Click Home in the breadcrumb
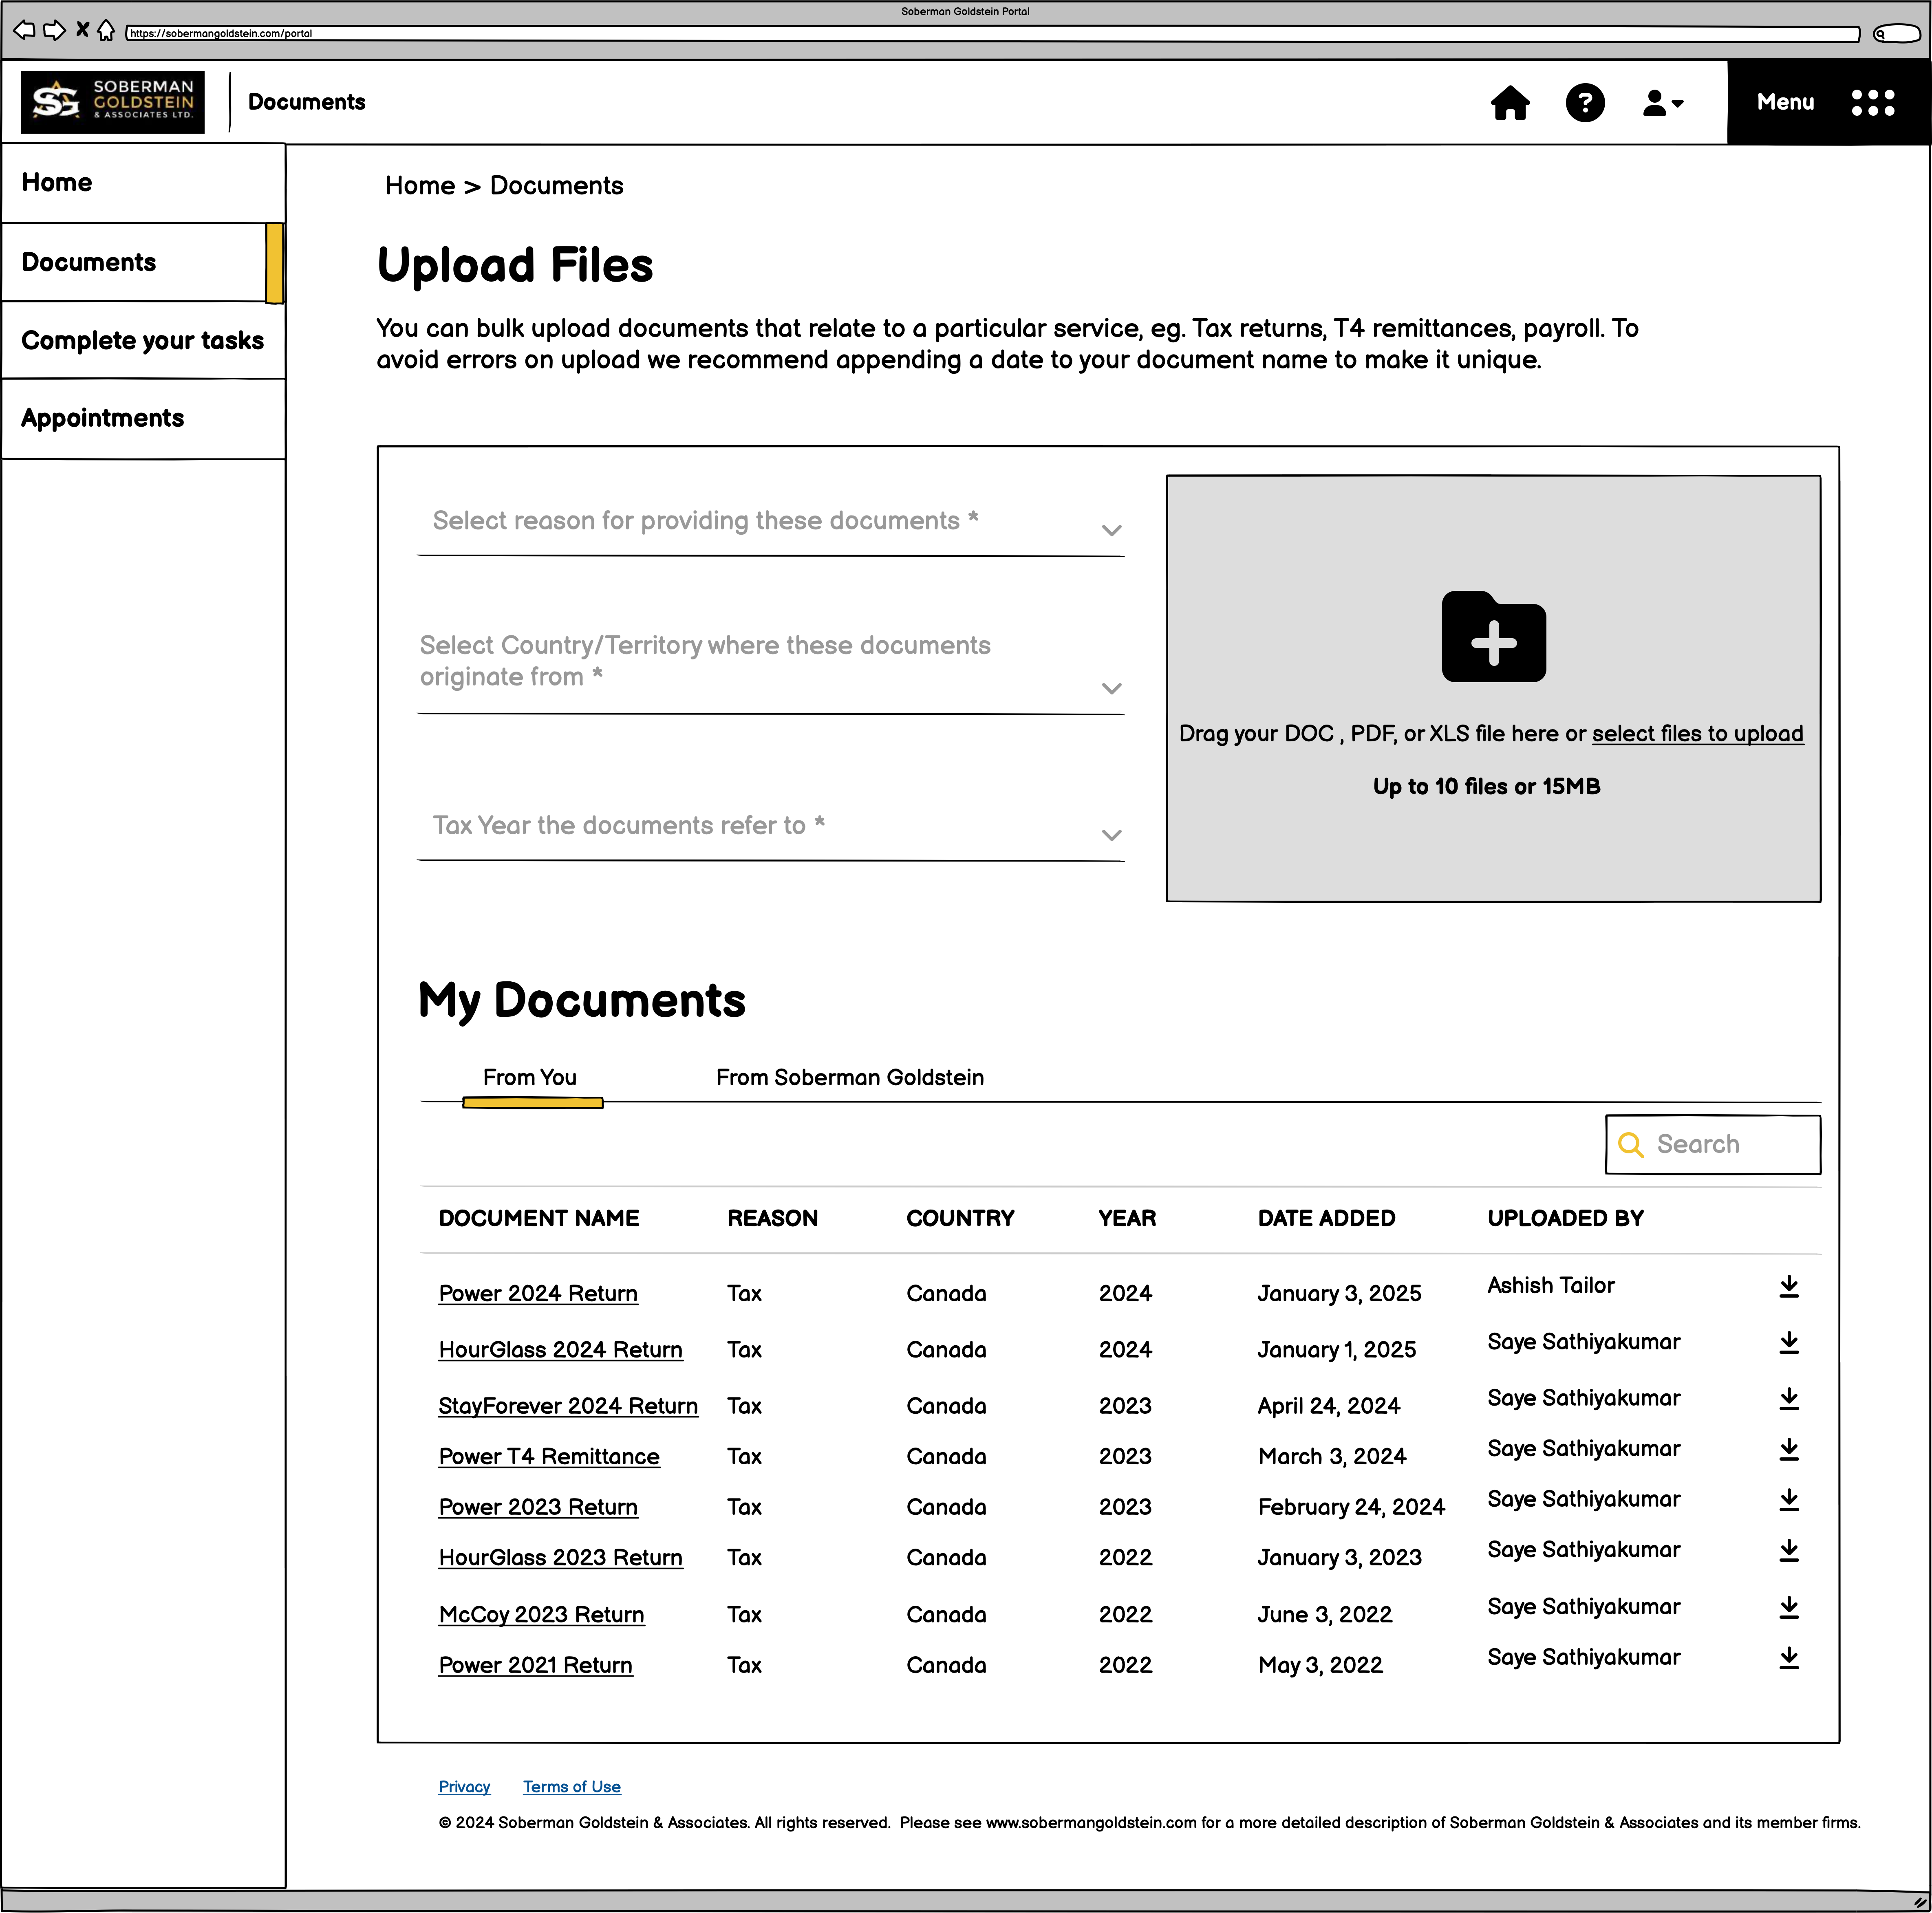Image resolution: width=1932 pixels, height=1913 pixels. pyautogui.click(x=420, y=186)
